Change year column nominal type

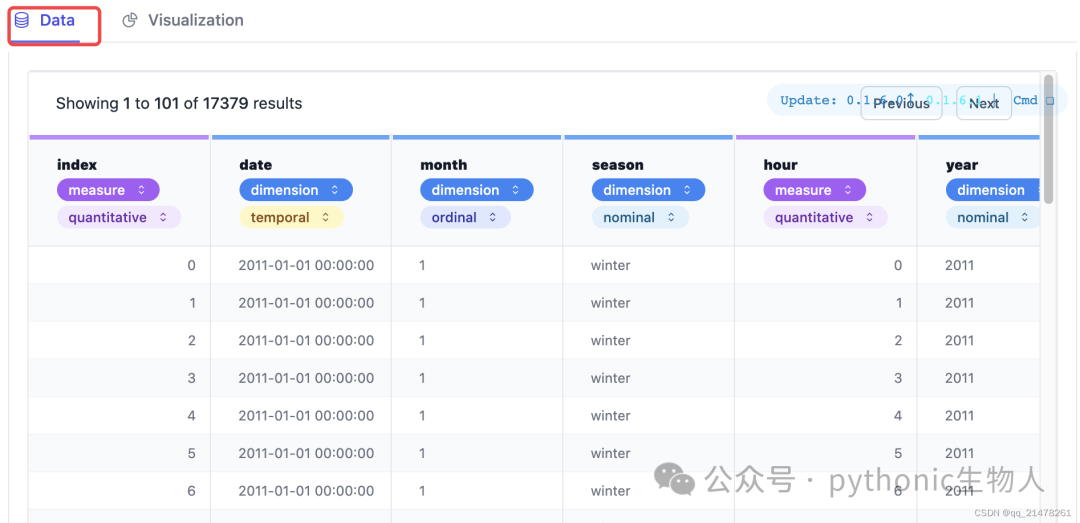pyautogui.click(x=993, y=217)
